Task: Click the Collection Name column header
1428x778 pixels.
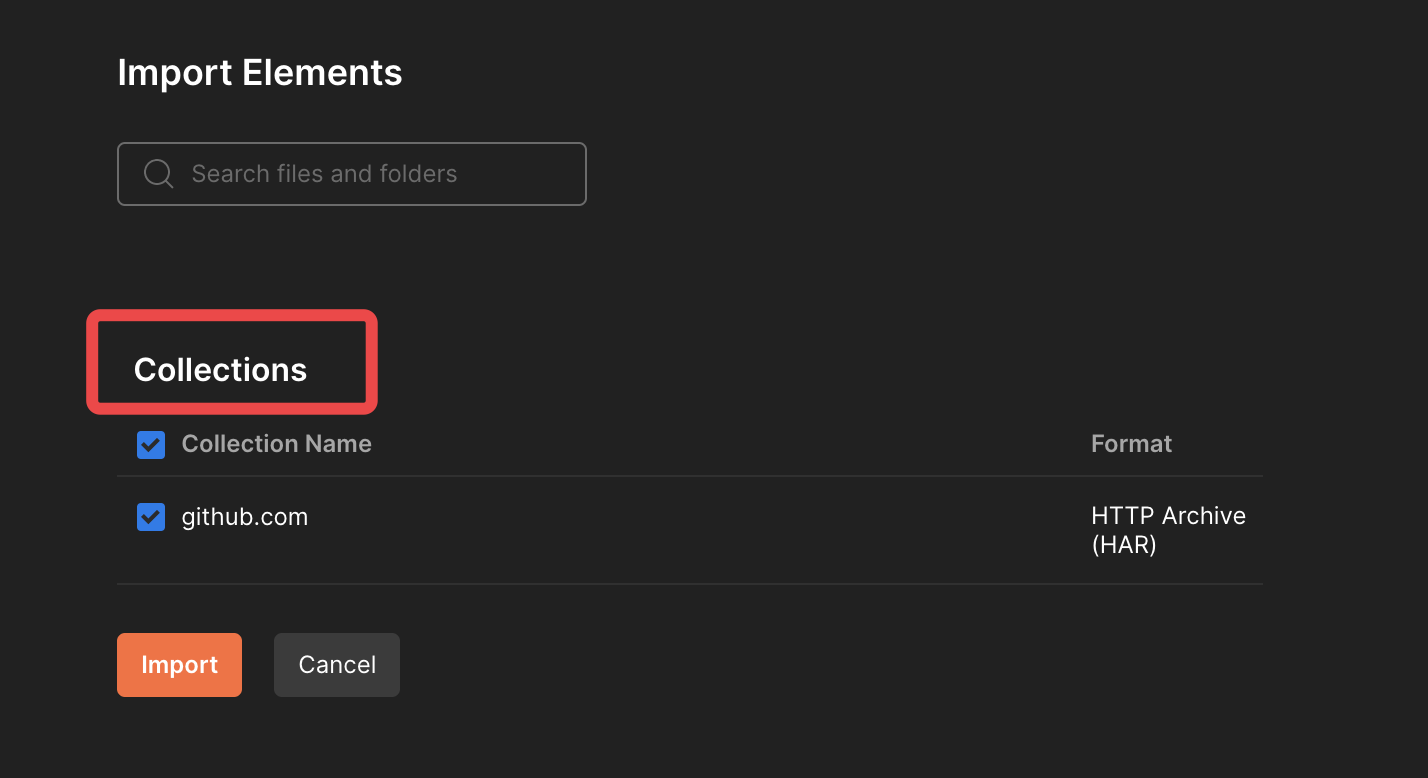Action: pos(277,444)
